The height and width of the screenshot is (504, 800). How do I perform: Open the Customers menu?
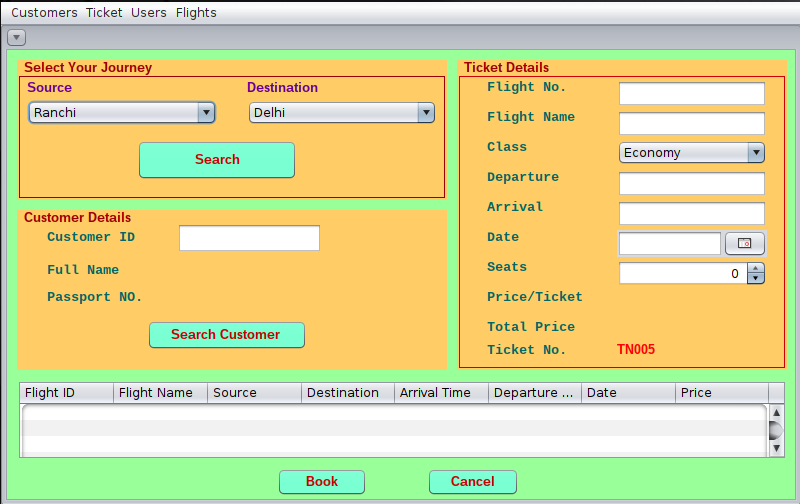(44, 13)
